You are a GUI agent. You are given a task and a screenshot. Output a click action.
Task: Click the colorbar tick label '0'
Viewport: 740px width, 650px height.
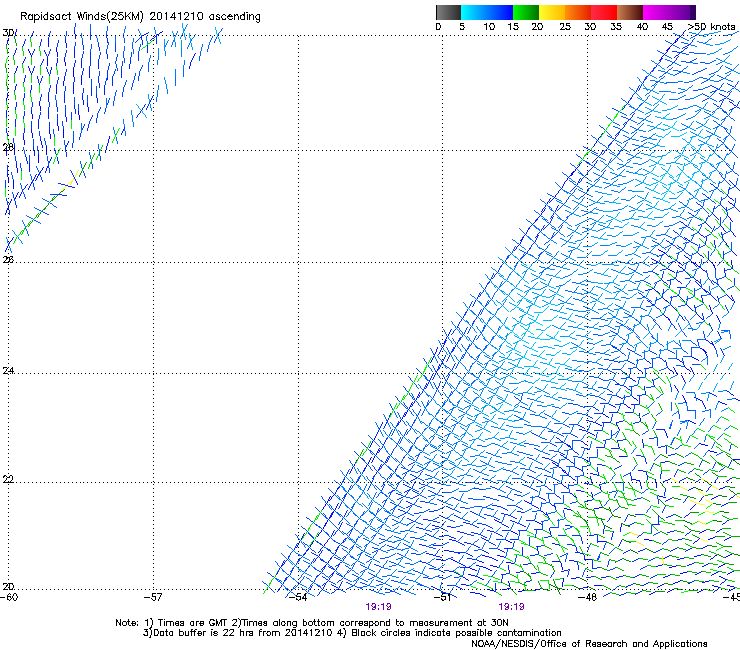click(438, 27)
